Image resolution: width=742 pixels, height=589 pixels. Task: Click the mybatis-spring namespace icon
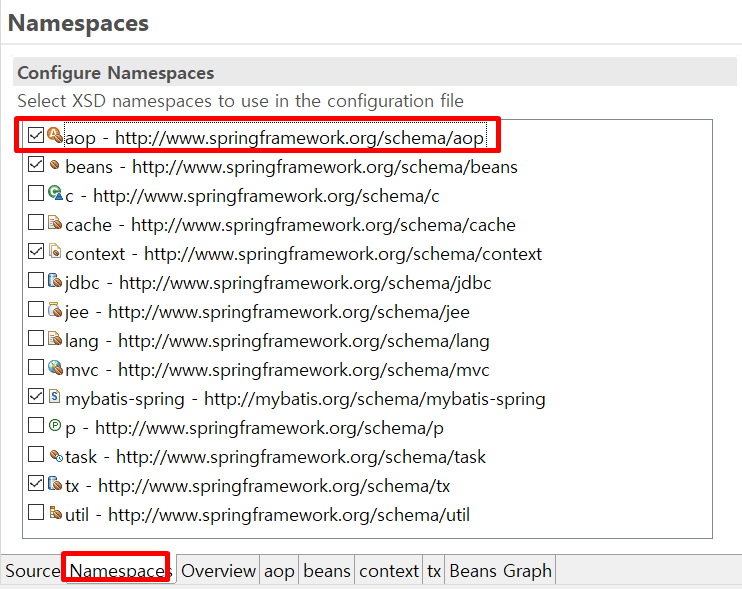(55, 396)
